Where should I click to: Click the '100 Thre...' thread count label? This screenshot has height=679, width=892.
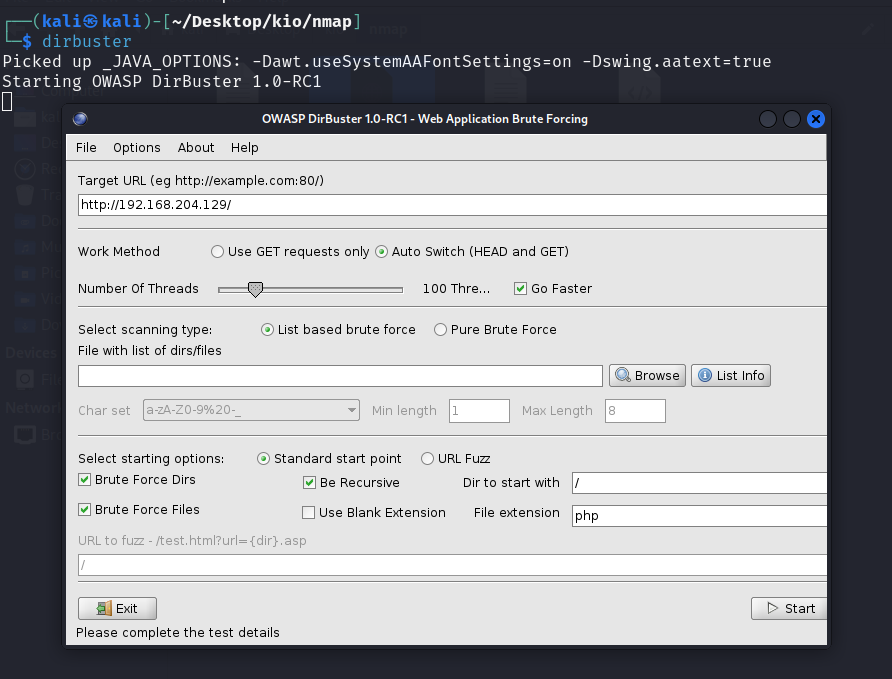pos(456,289)
